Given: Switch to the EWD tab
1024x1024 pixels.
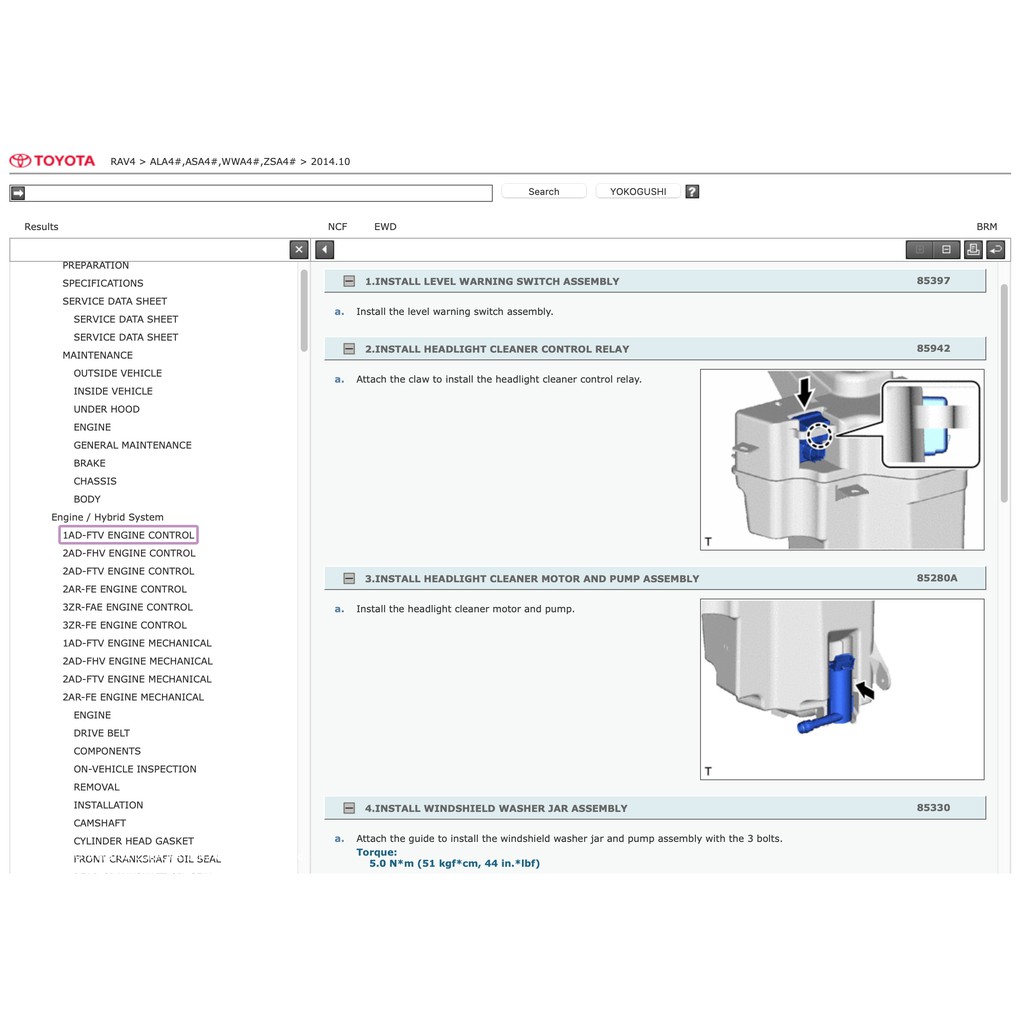Looking at the screenshot, I should pyautogui.click(x=385, y=227).
